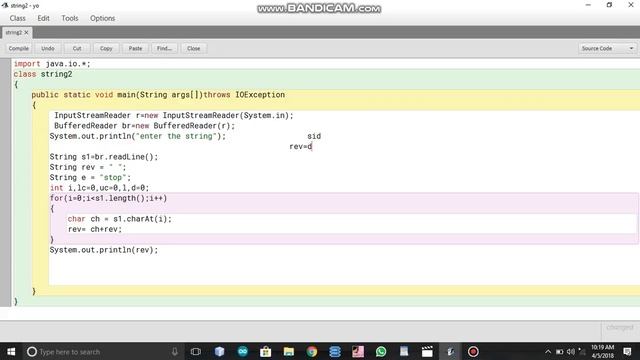Image resolution: width=640 pixels, height=360 pixels.
Task: Click the taskbar microphone icon
Action: (175, 351)
